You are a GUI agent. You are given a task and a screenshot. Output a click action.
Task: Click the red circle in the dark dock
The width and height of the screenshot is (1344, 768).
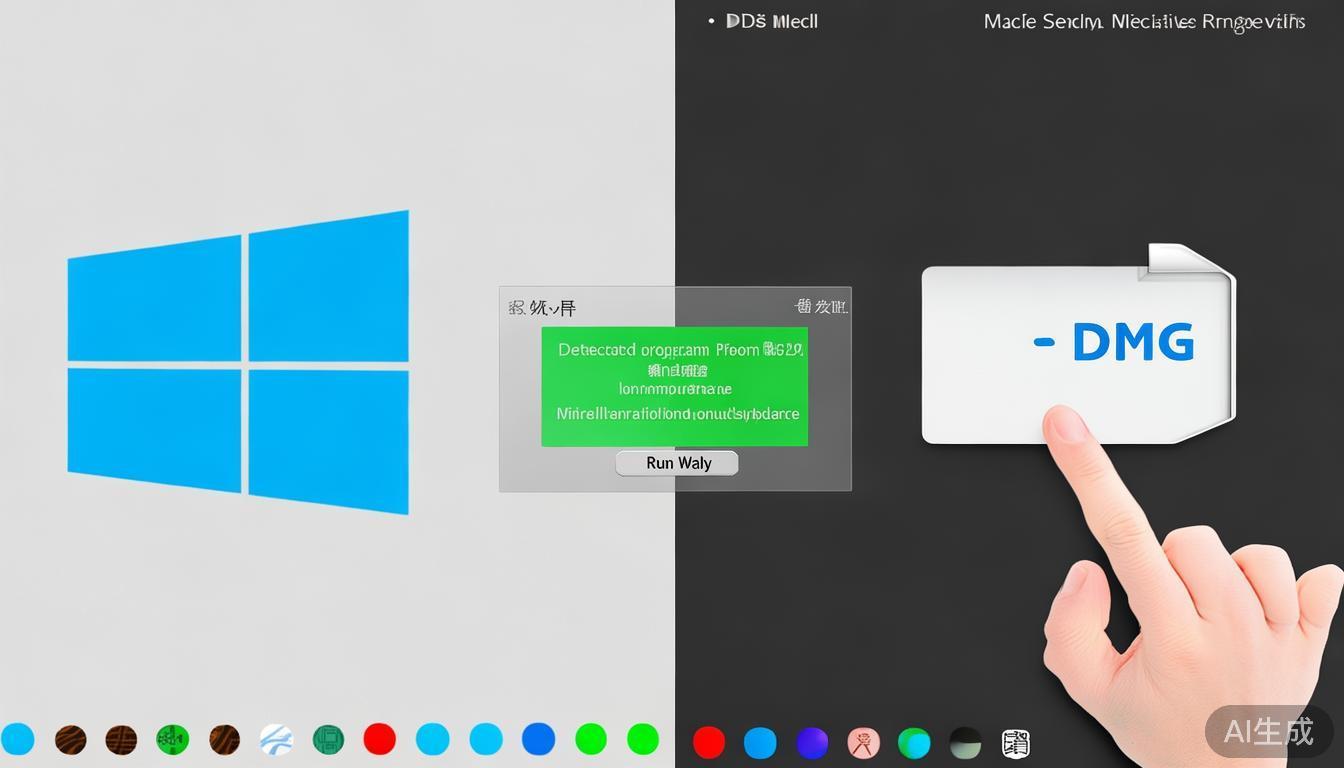[x=709, y=743]
